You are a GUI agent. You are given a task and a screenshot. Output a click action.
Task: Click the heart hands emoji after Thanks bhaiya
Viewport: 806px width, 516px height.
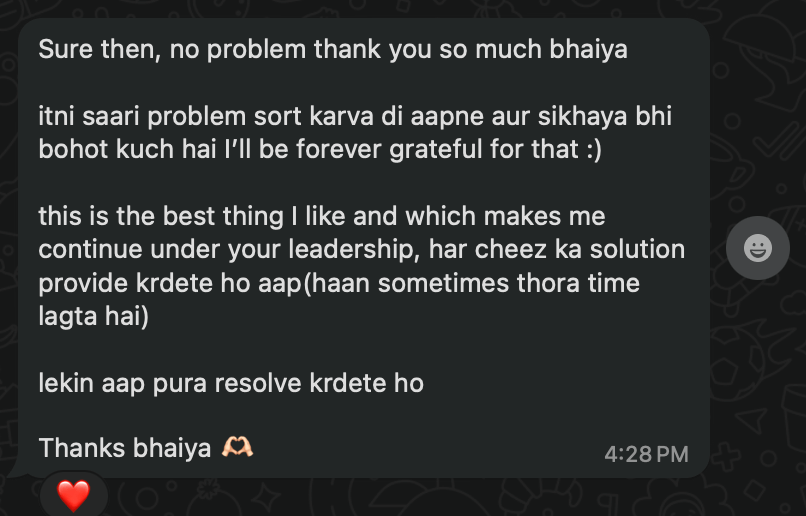tap(237, 447)
